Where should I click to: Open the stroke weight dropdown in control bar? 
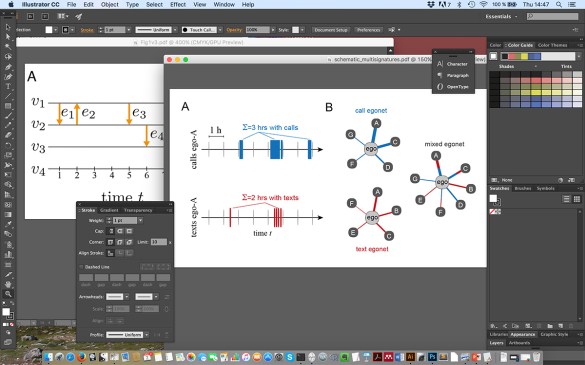pyautogui.click(x=129, y=30)
